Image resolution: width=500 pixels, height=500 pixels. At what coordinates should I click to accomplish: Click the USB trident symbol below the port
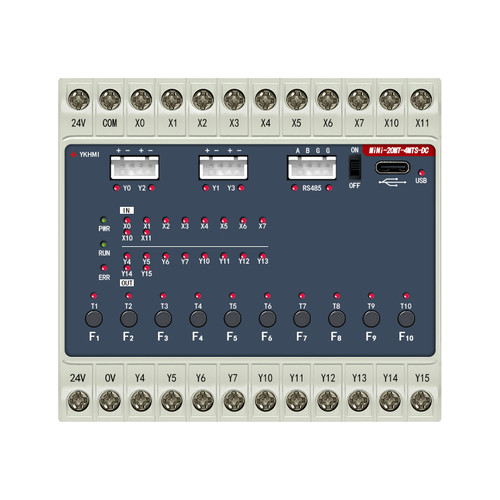392,182
